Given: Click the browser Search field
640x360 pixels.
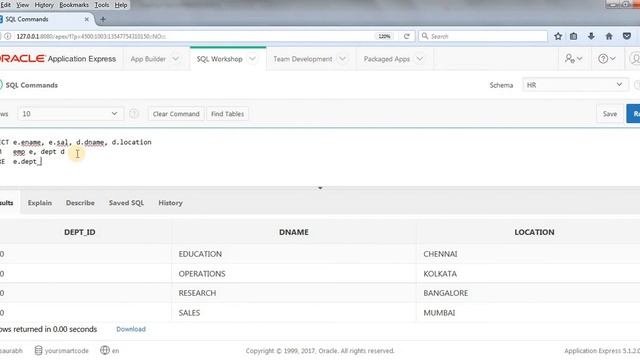Looking at the screenshot, I should pos(483,36).
